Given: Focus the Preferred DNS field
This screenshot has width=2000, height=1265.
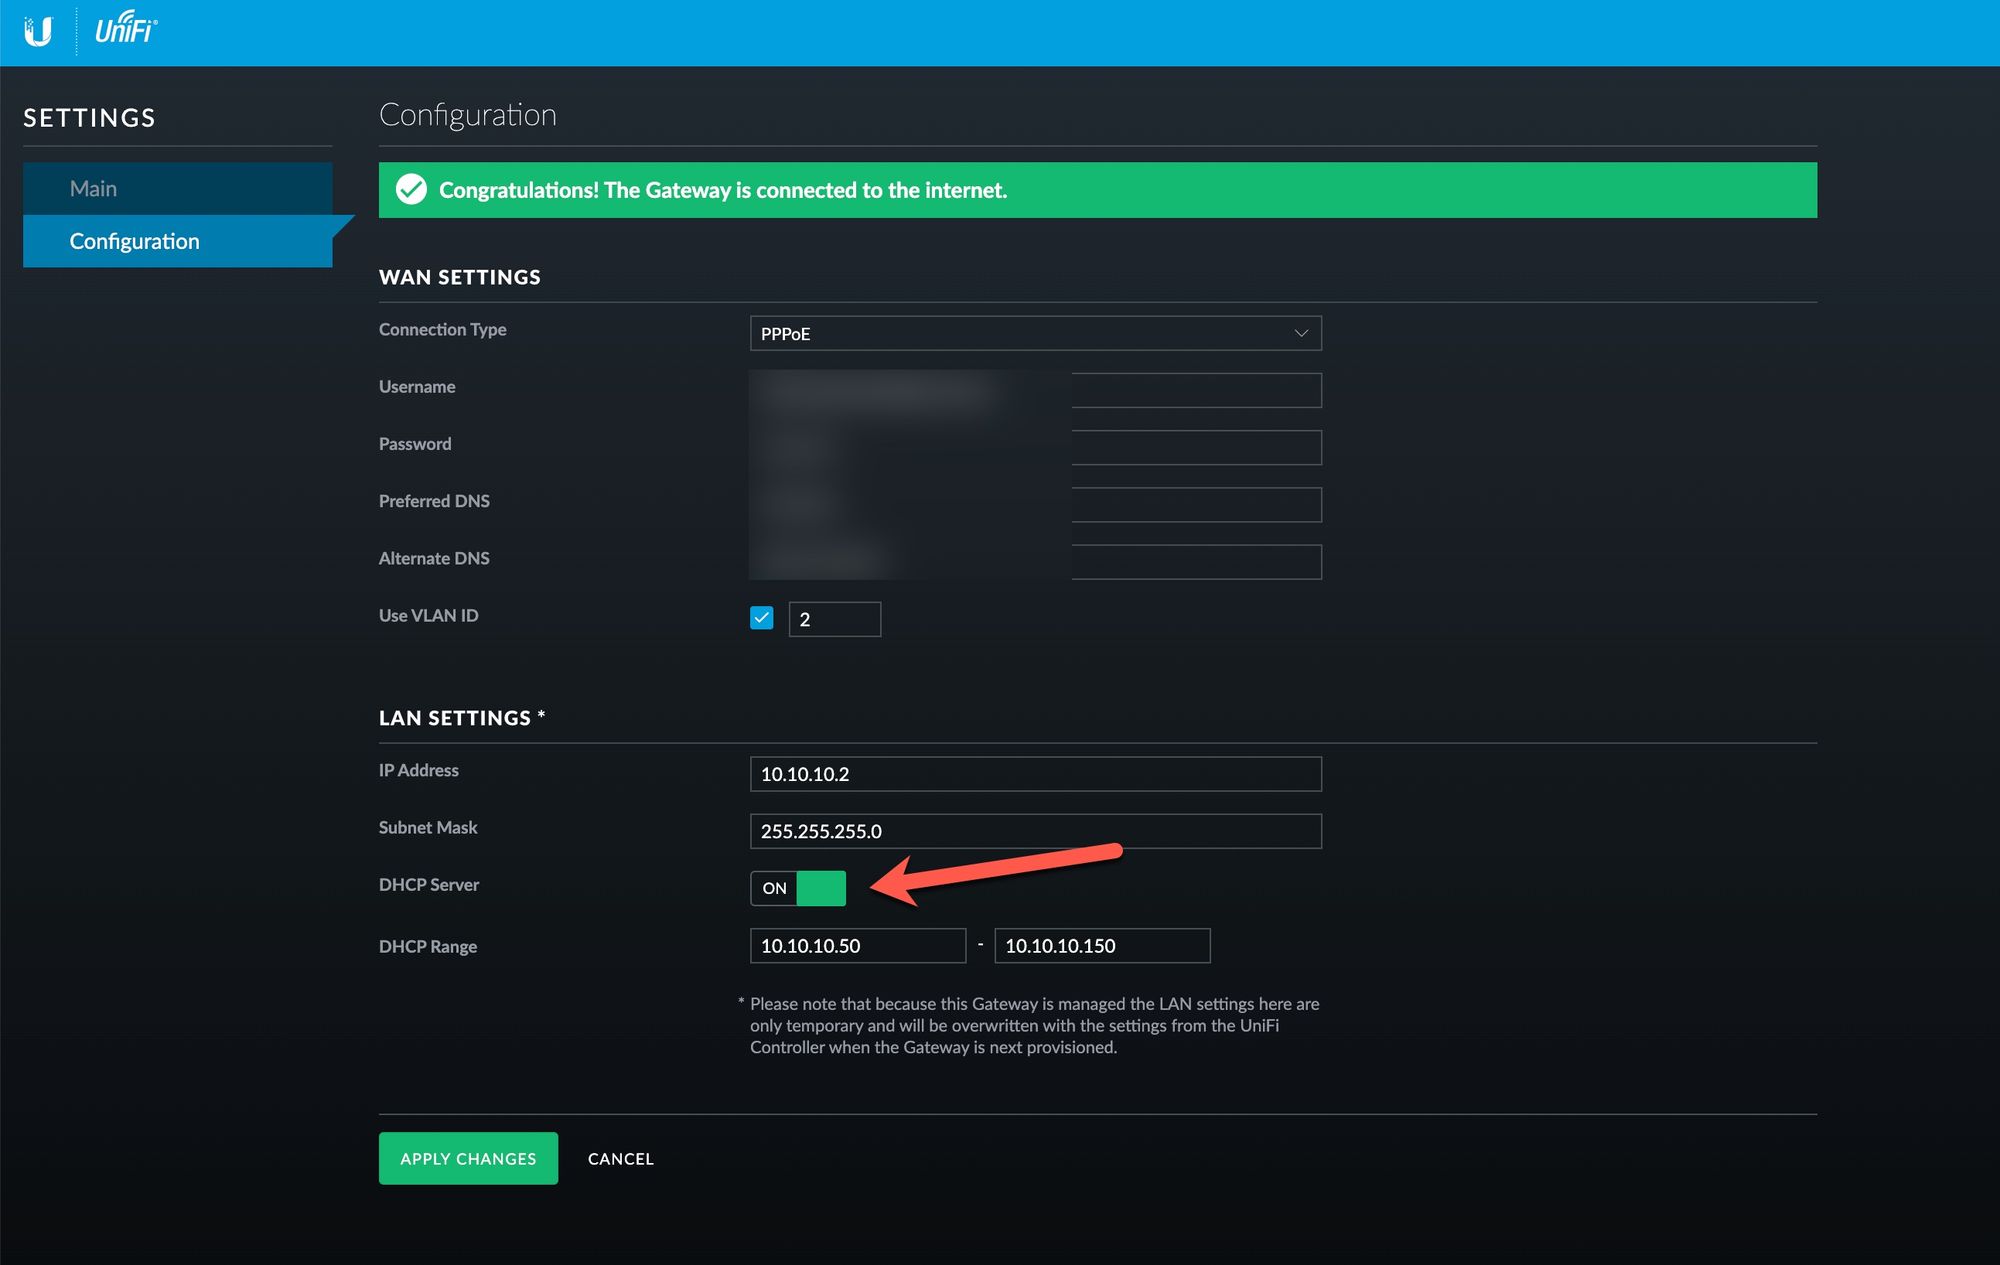Looking at the screenshot, I should [x=1195, y=505].
